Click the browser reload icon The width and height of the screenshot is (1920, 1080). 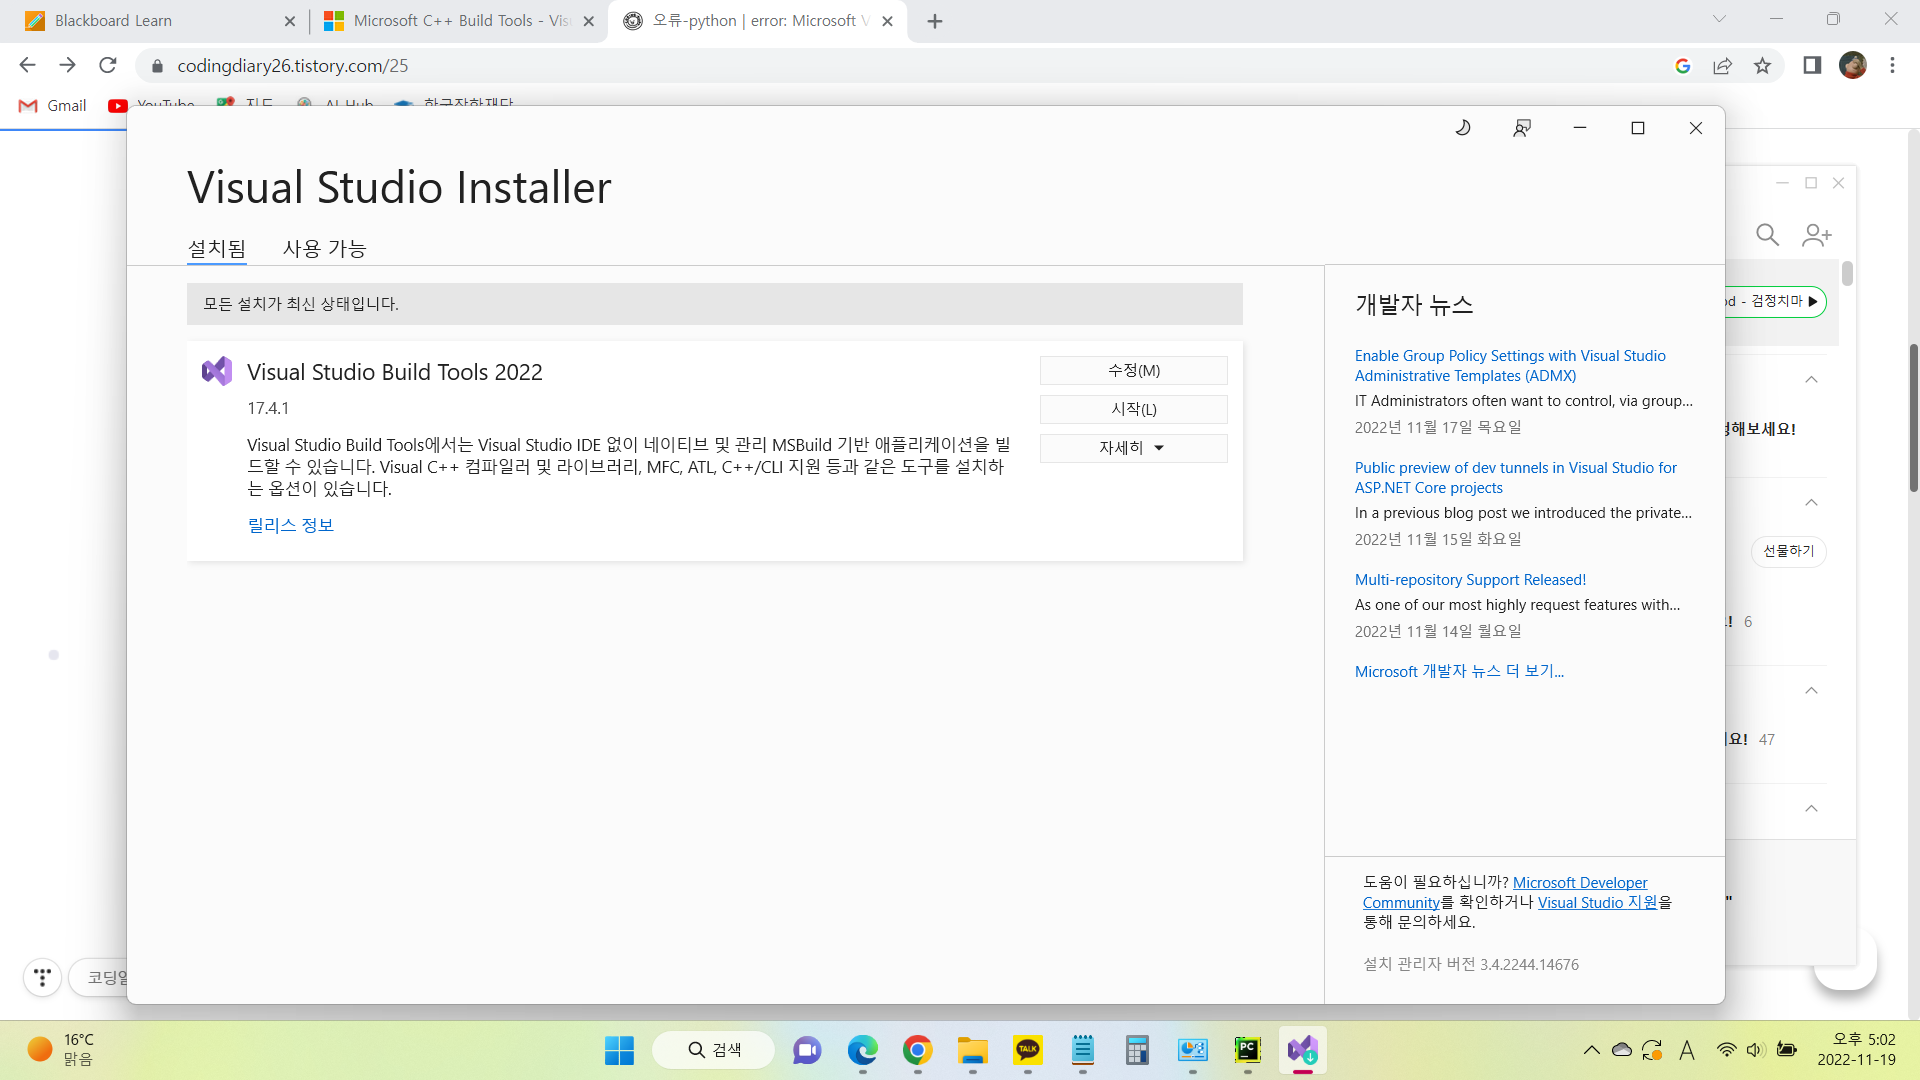[x=108, y=66]
